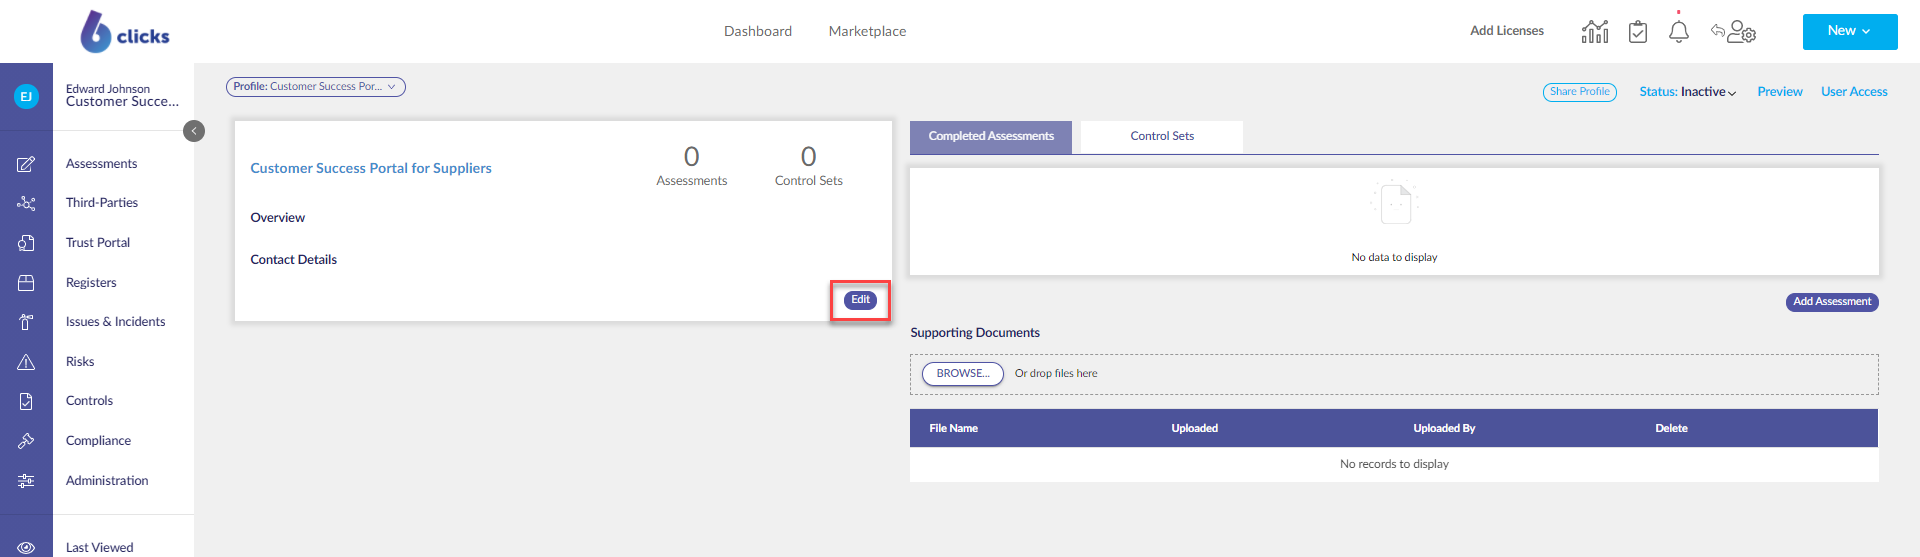Viewport: 1920px width, 557px height.
Task: Open the user settings gear icon
Action: (1741, 32)
